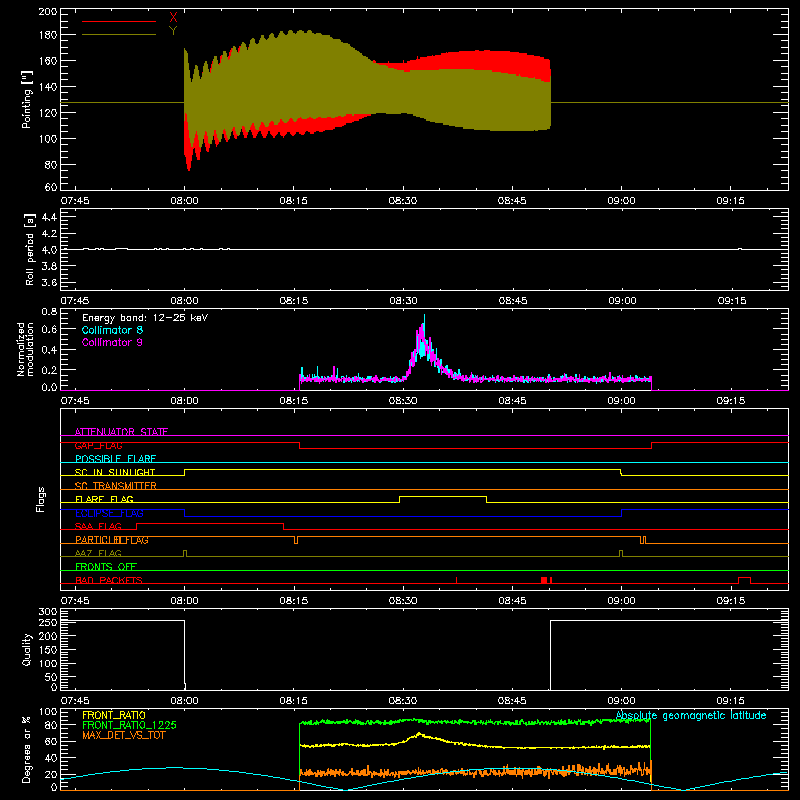Click the '09:15' tick label under Pointing panel
Screen dimensions: 800x800
click(x=730, y=201)
